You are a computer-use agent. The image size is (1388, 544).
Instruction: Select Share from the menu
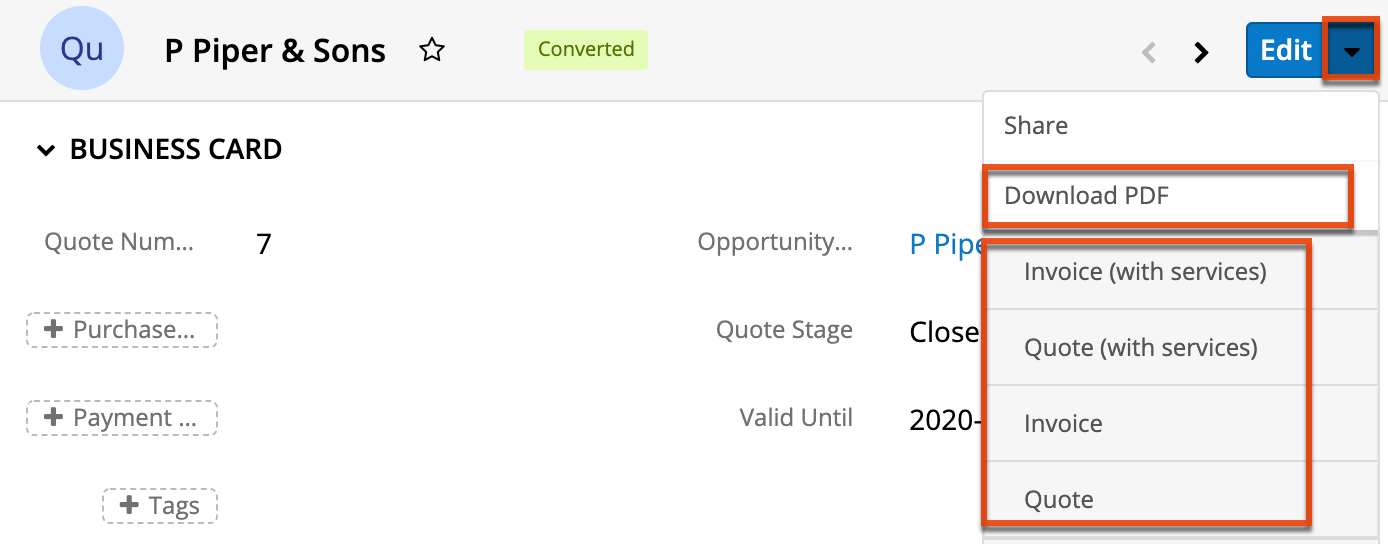1036,126
